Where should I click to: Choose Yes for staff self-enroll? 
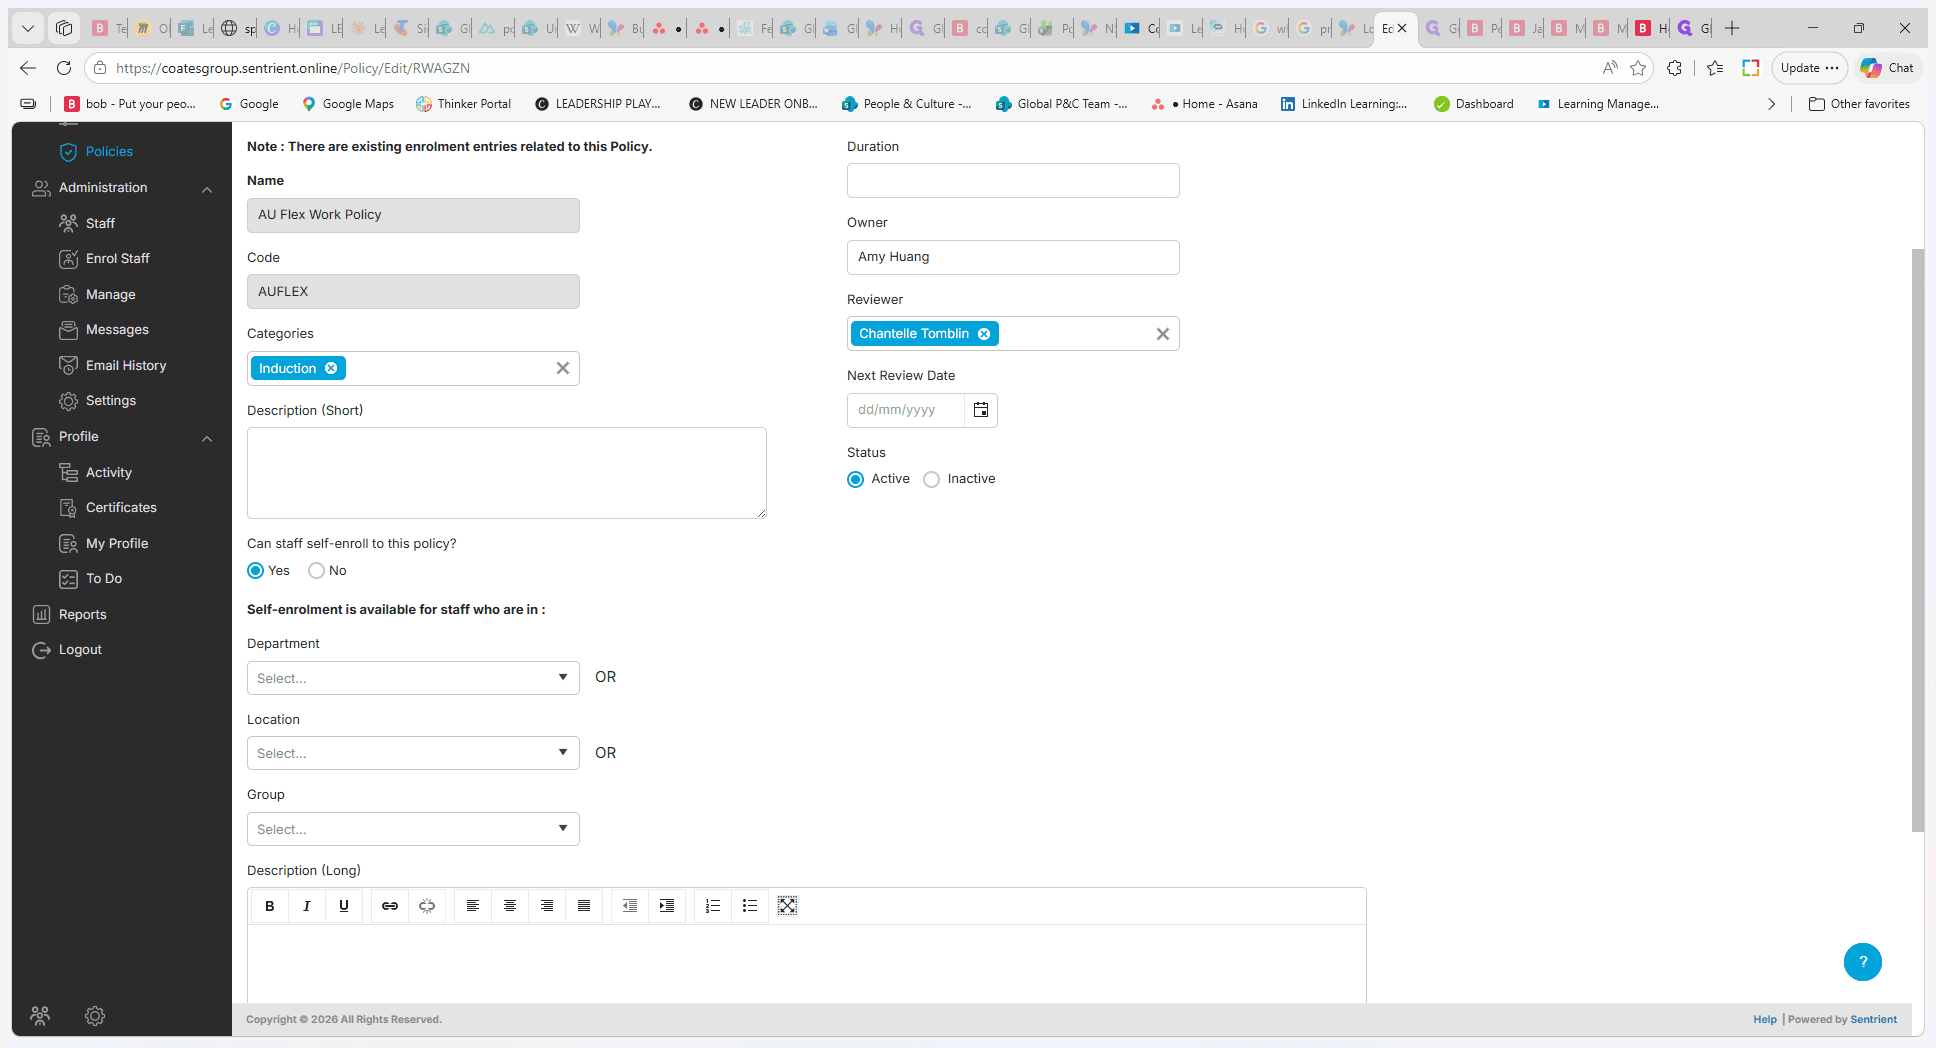pos(256,571)
